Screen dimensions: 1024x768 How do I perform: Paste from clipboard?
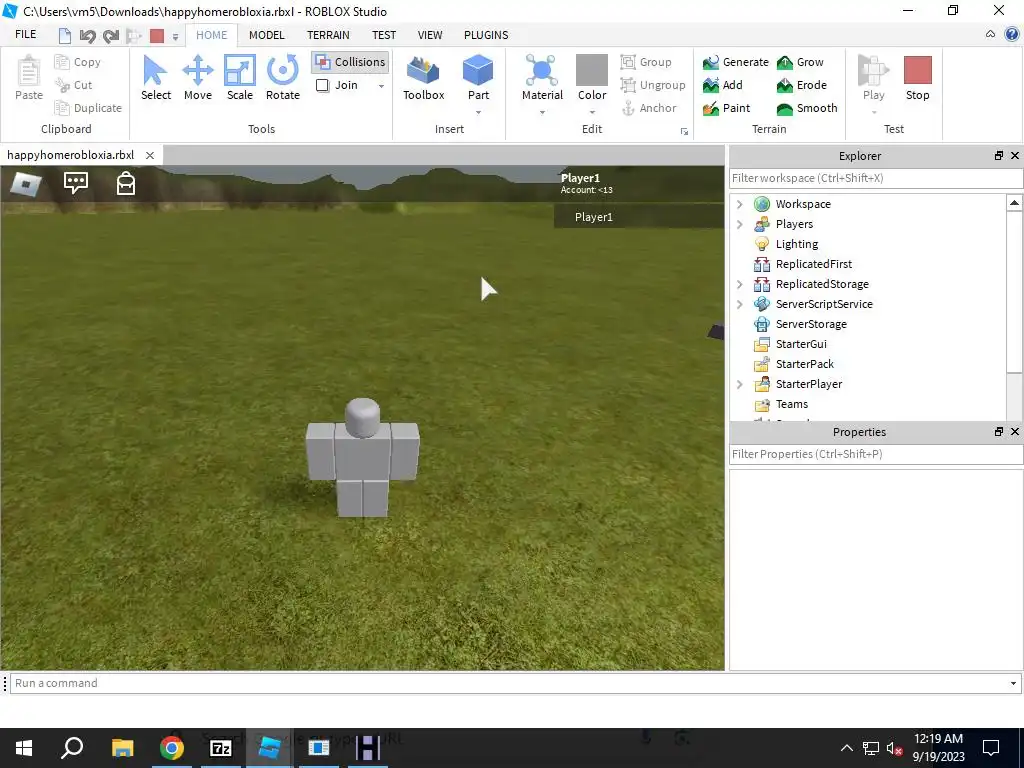[29, 78]
